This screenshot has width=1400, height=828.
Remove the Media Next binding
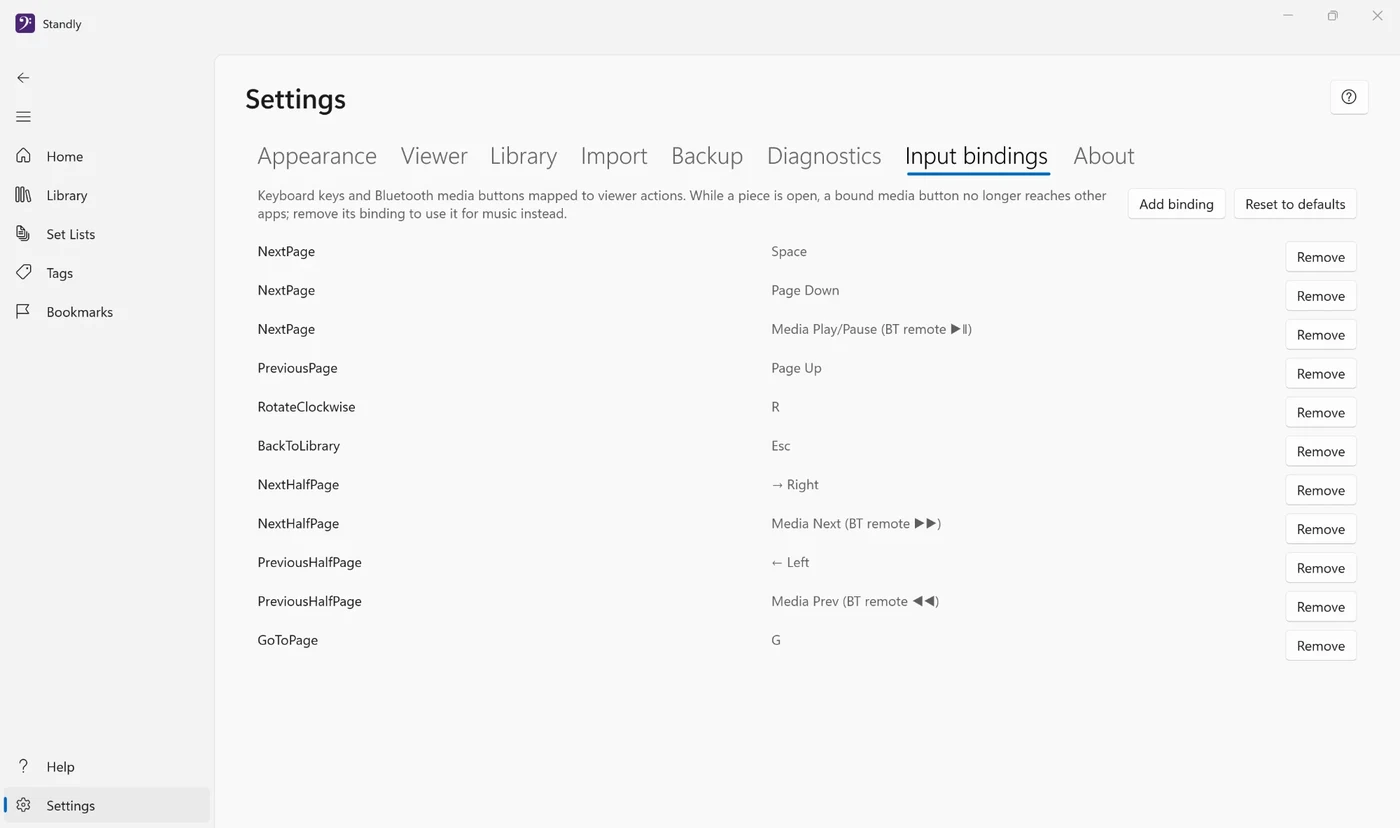point(1321,529)
